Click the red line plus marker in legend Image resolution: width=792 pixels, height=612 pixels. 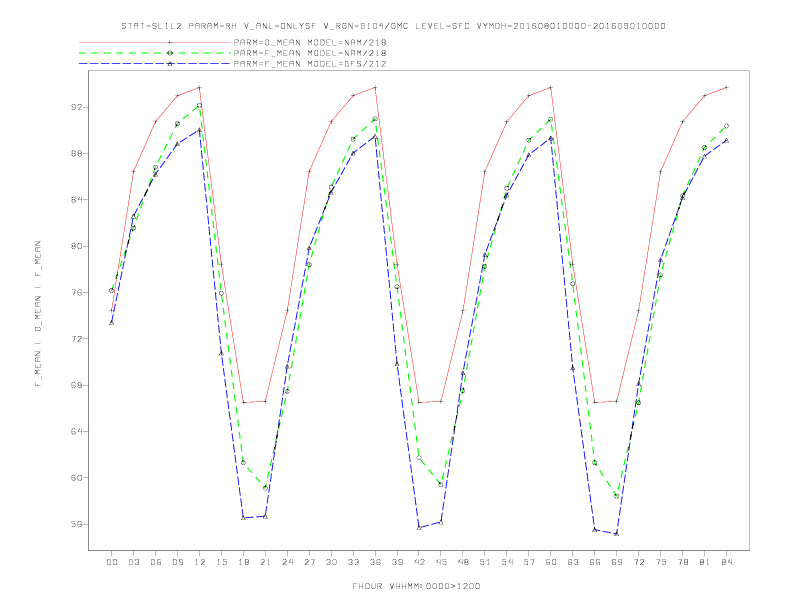pos(170,42)
